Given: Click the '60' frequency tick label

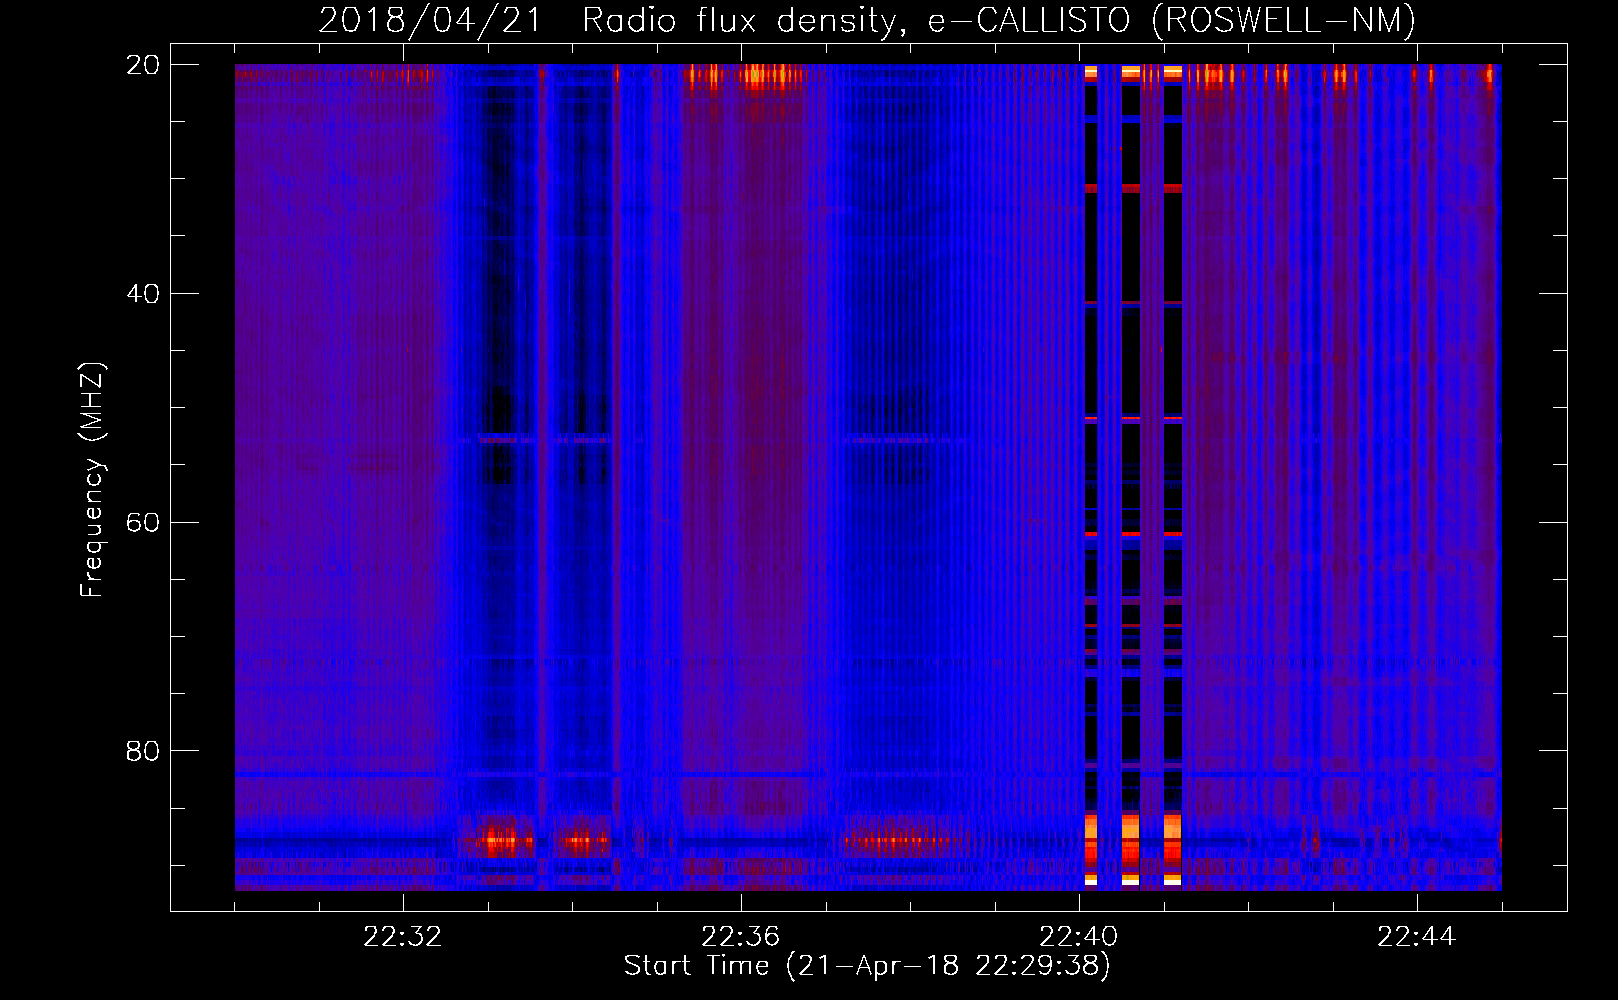Looking at the screenshot, I should click(143, 523).
